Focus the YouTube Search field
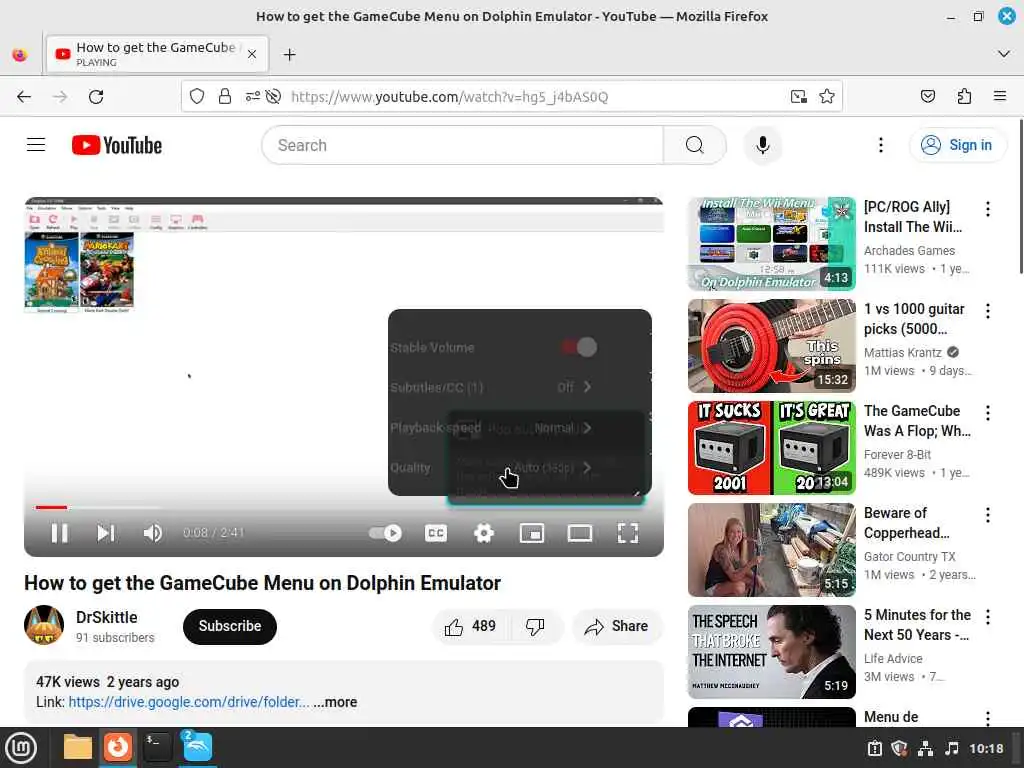Image resolution: width=1024 pixels, height=768 pixels. 462,145
